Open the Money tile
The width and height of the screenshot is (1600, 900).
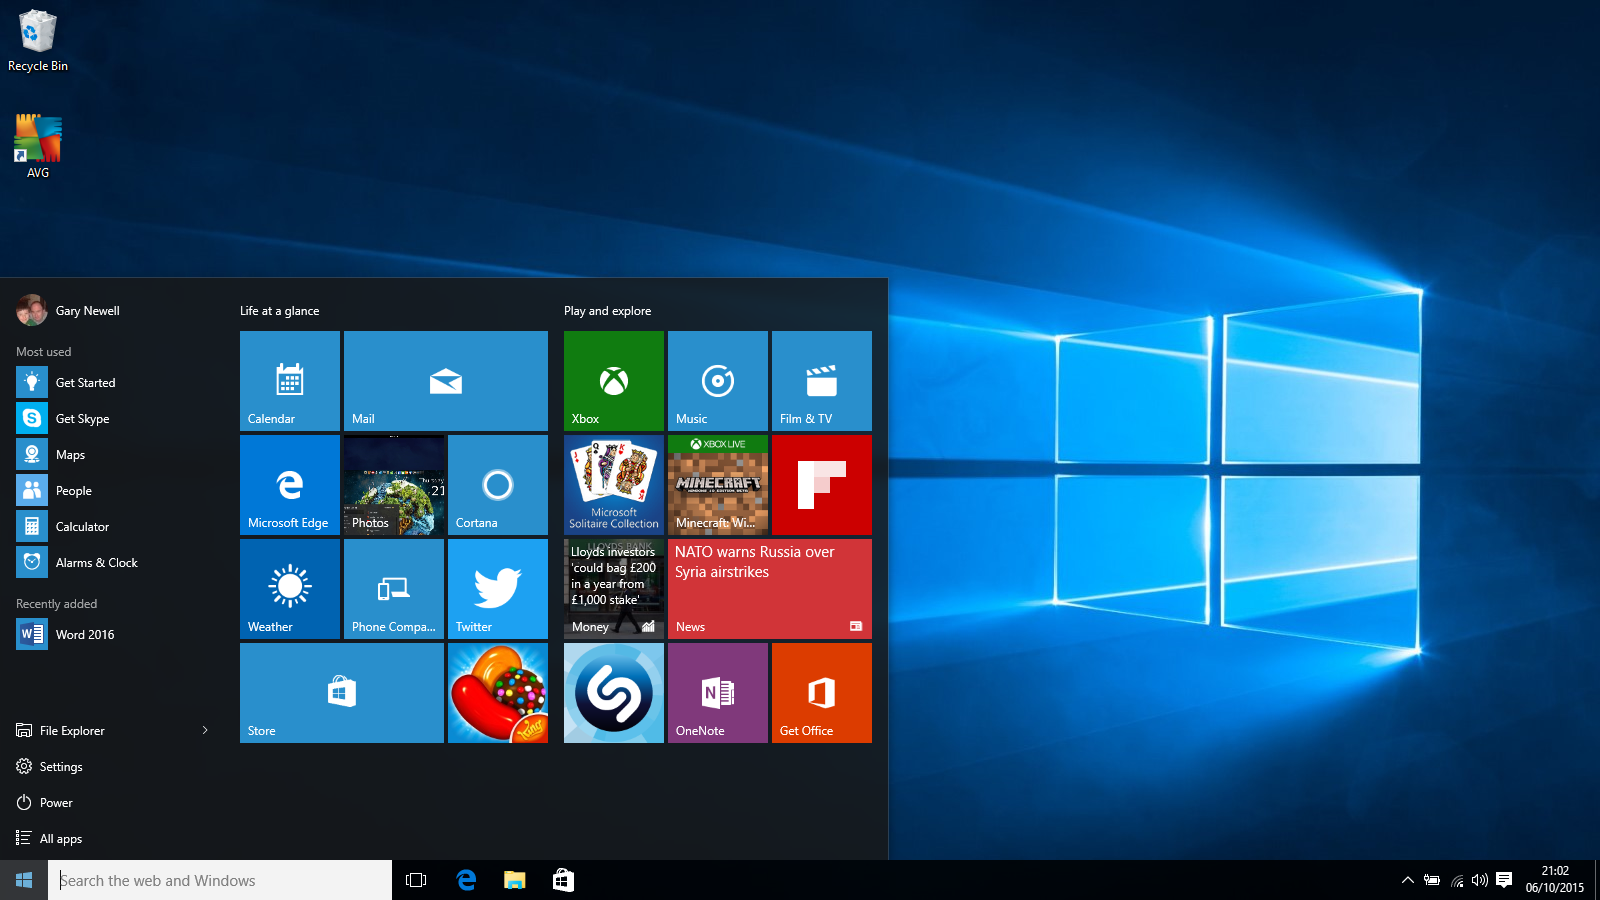point(614,589)
